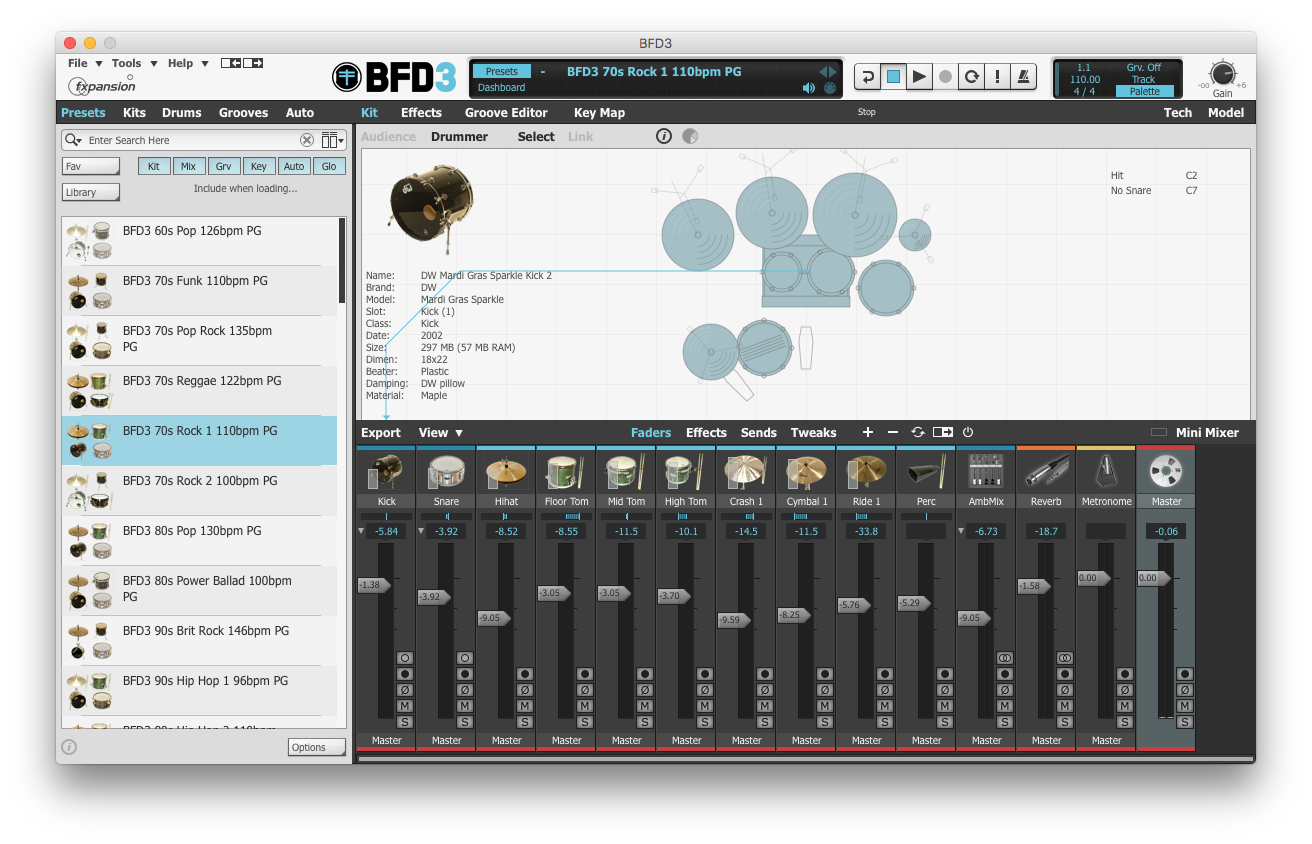Click the Options button
The image size is (1312, 844).
pyautogui.click(x=316, y=747)
